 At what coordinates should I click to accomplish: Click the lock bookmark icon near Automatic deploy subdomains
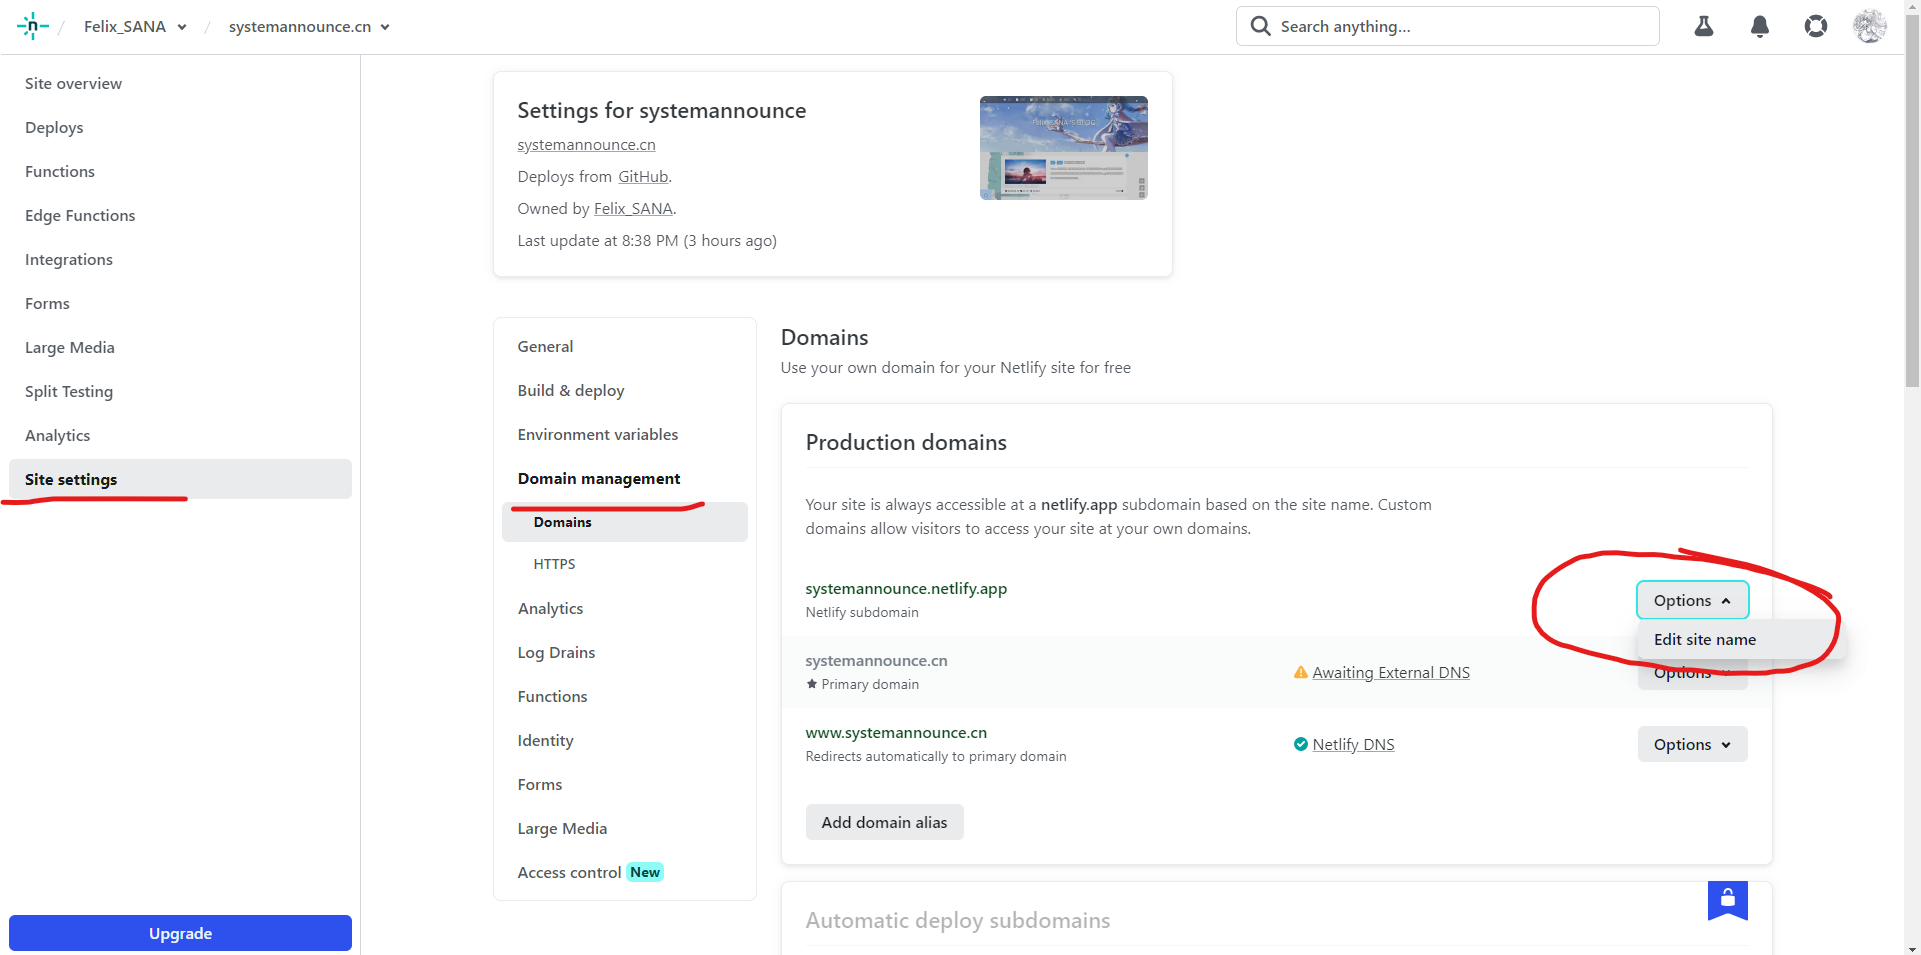click(x=1727, y=899)
